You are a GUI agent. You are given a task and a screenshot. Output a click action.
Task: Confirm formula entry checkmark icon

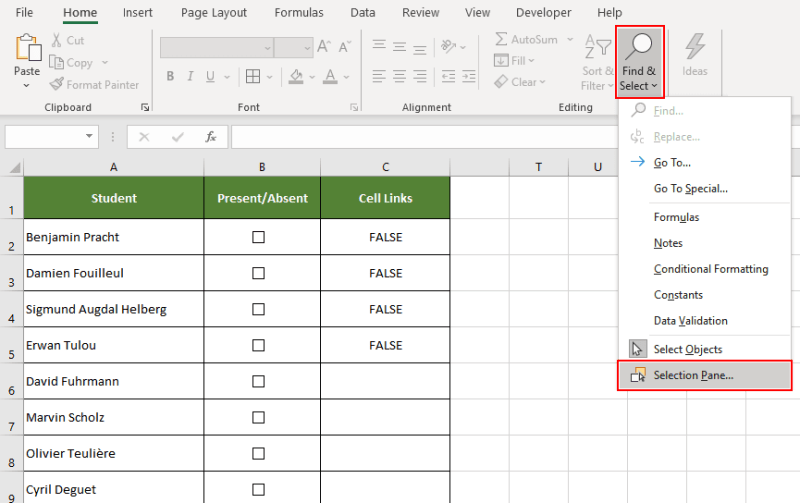178,137
